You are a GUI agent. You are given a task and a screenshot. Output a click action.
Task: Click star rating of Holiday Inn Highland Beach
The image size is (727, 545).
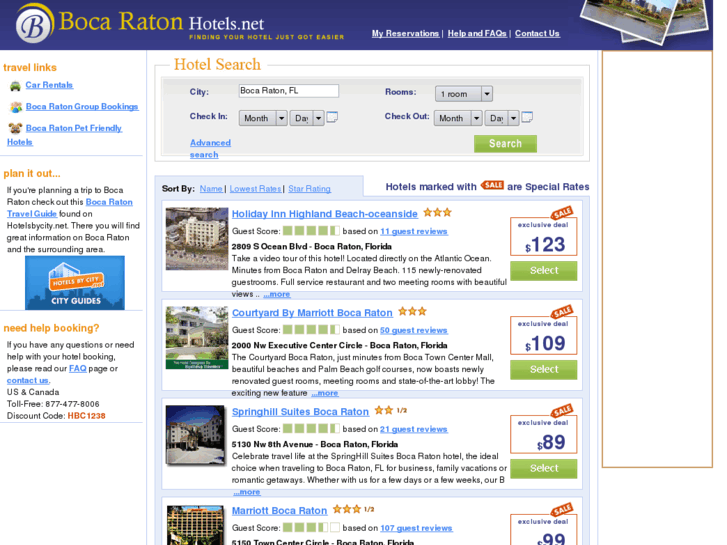pyautogui.click(x=437, y=212)
